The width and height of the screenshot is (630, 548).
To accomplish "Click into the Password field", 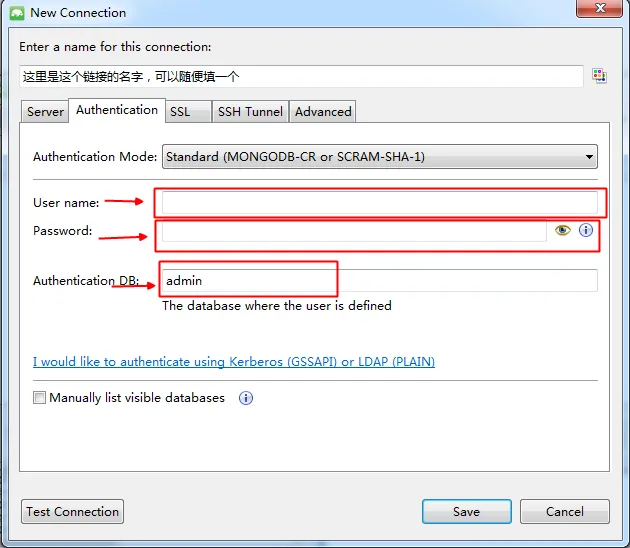I will click(354, 231).
